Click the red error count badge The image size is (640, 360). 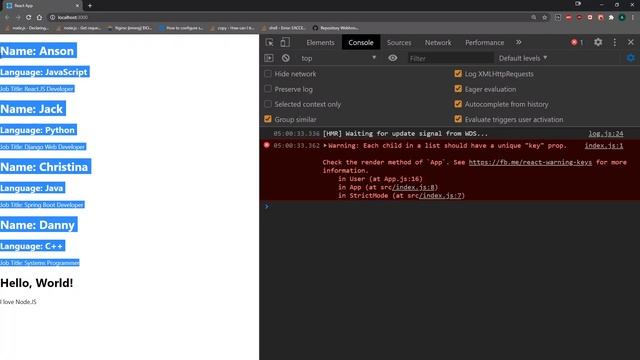click(x=577, y=42)
